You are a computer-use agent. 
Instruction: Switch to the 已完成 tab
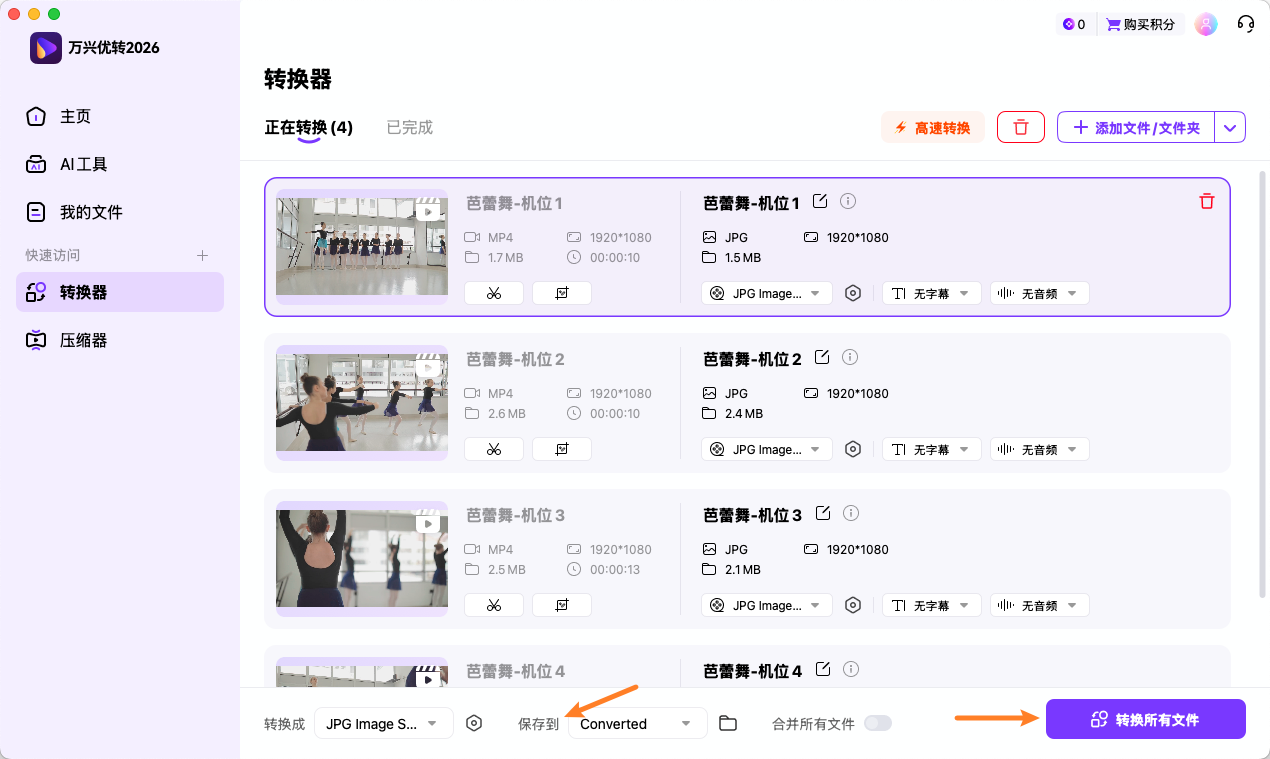pos(409,127)
